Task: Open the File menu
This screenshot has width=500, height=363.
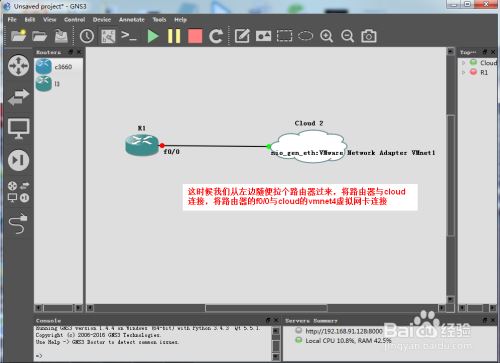Action: click(12, 20)
